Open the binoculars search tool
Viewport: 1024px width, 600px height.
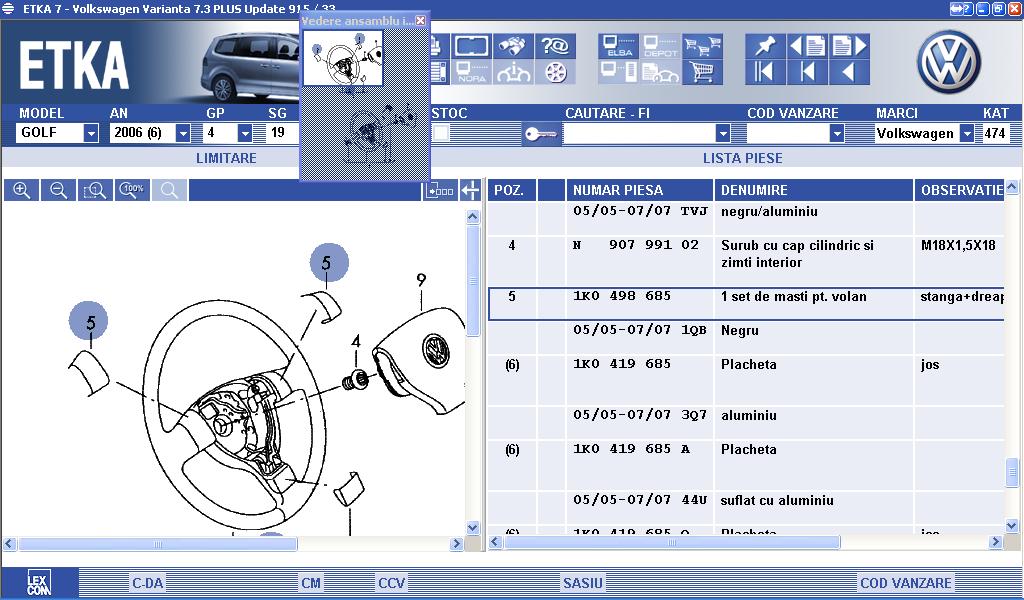click(x=513, y=46)
